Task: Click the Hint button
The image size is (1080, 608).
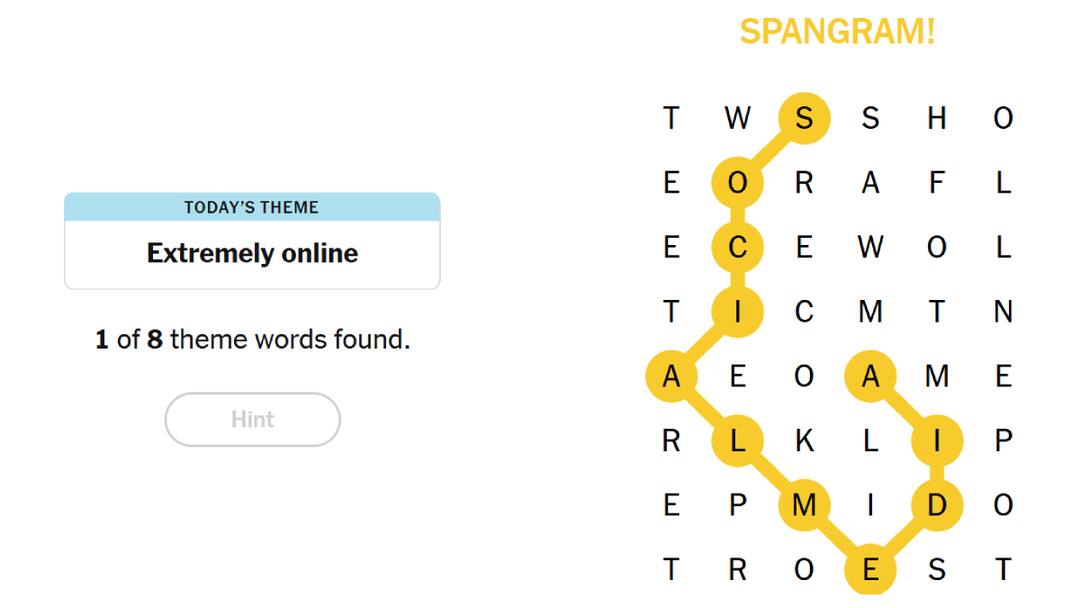Action: click(x=251, y=419)
